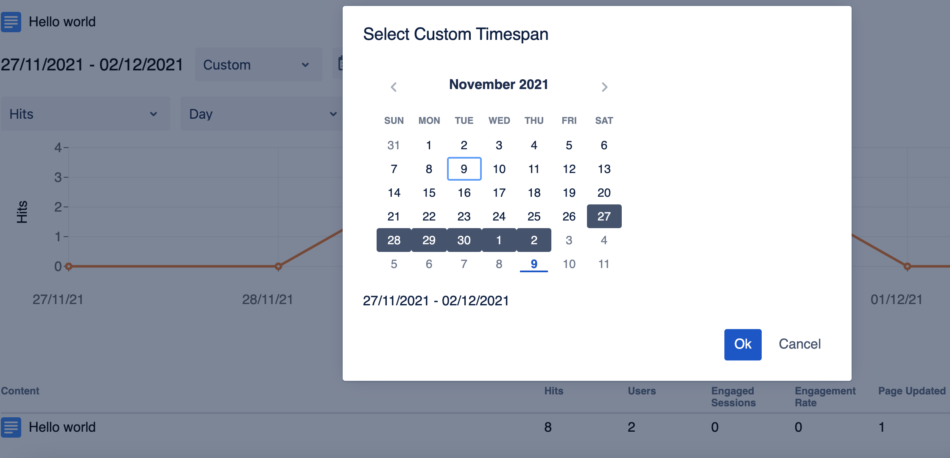Confirm the timespan with Ok button
This screenshot has width=950, height=458.
[x=743, y=344]
